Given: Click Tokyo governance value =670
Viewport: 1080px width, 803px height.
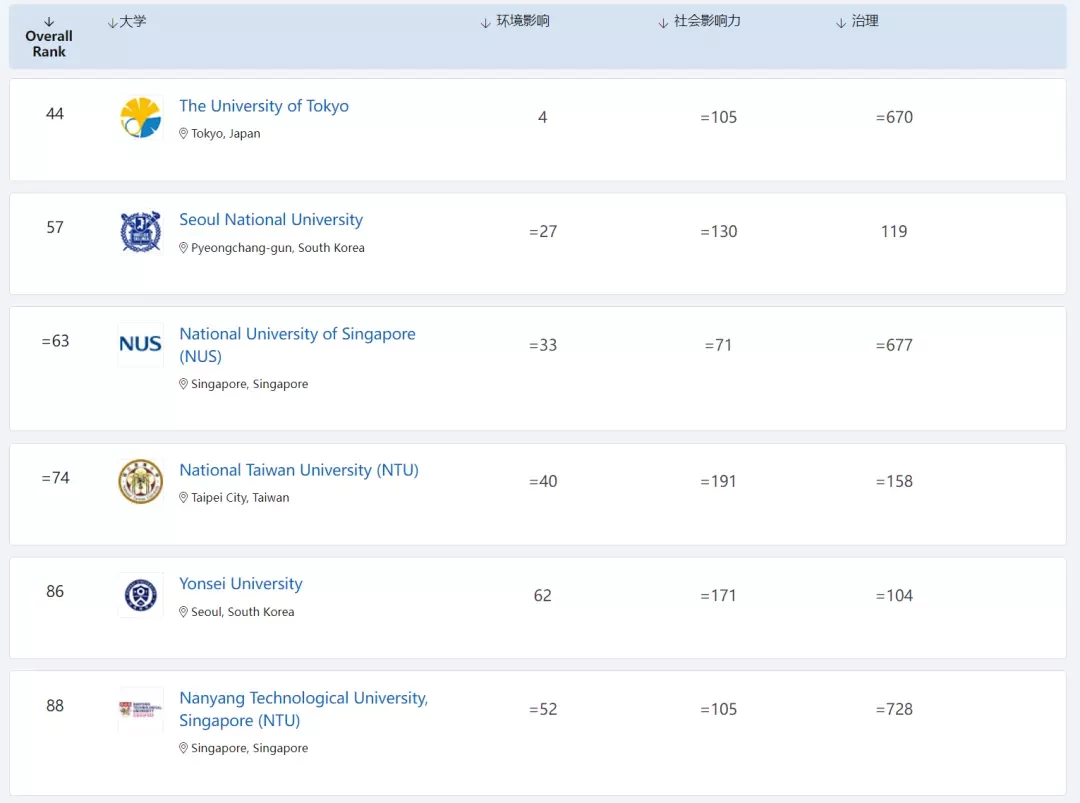Looking at the screenshot, I should coord(894,118).
